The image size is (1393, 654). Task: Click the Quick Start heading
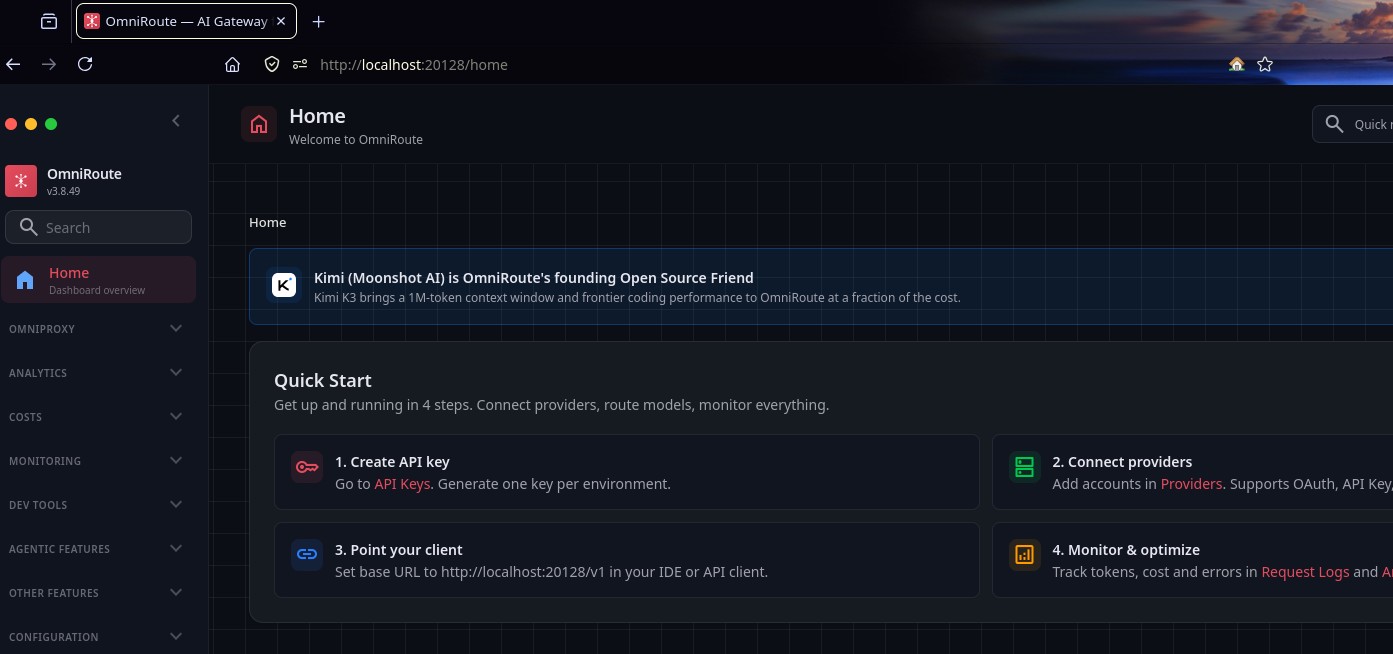[323, 380]
